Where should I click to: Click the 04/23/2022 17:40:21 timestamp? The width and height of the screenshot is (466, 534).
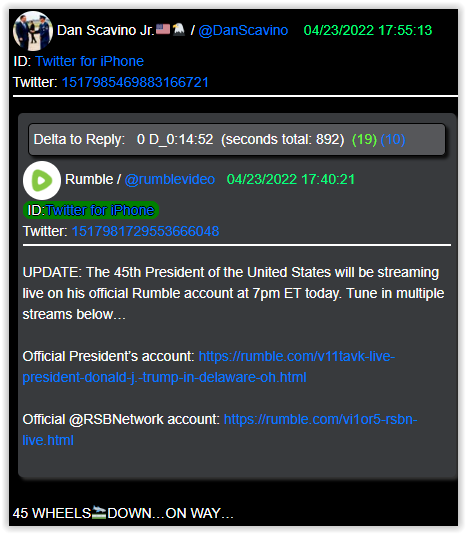click(291, 179)
